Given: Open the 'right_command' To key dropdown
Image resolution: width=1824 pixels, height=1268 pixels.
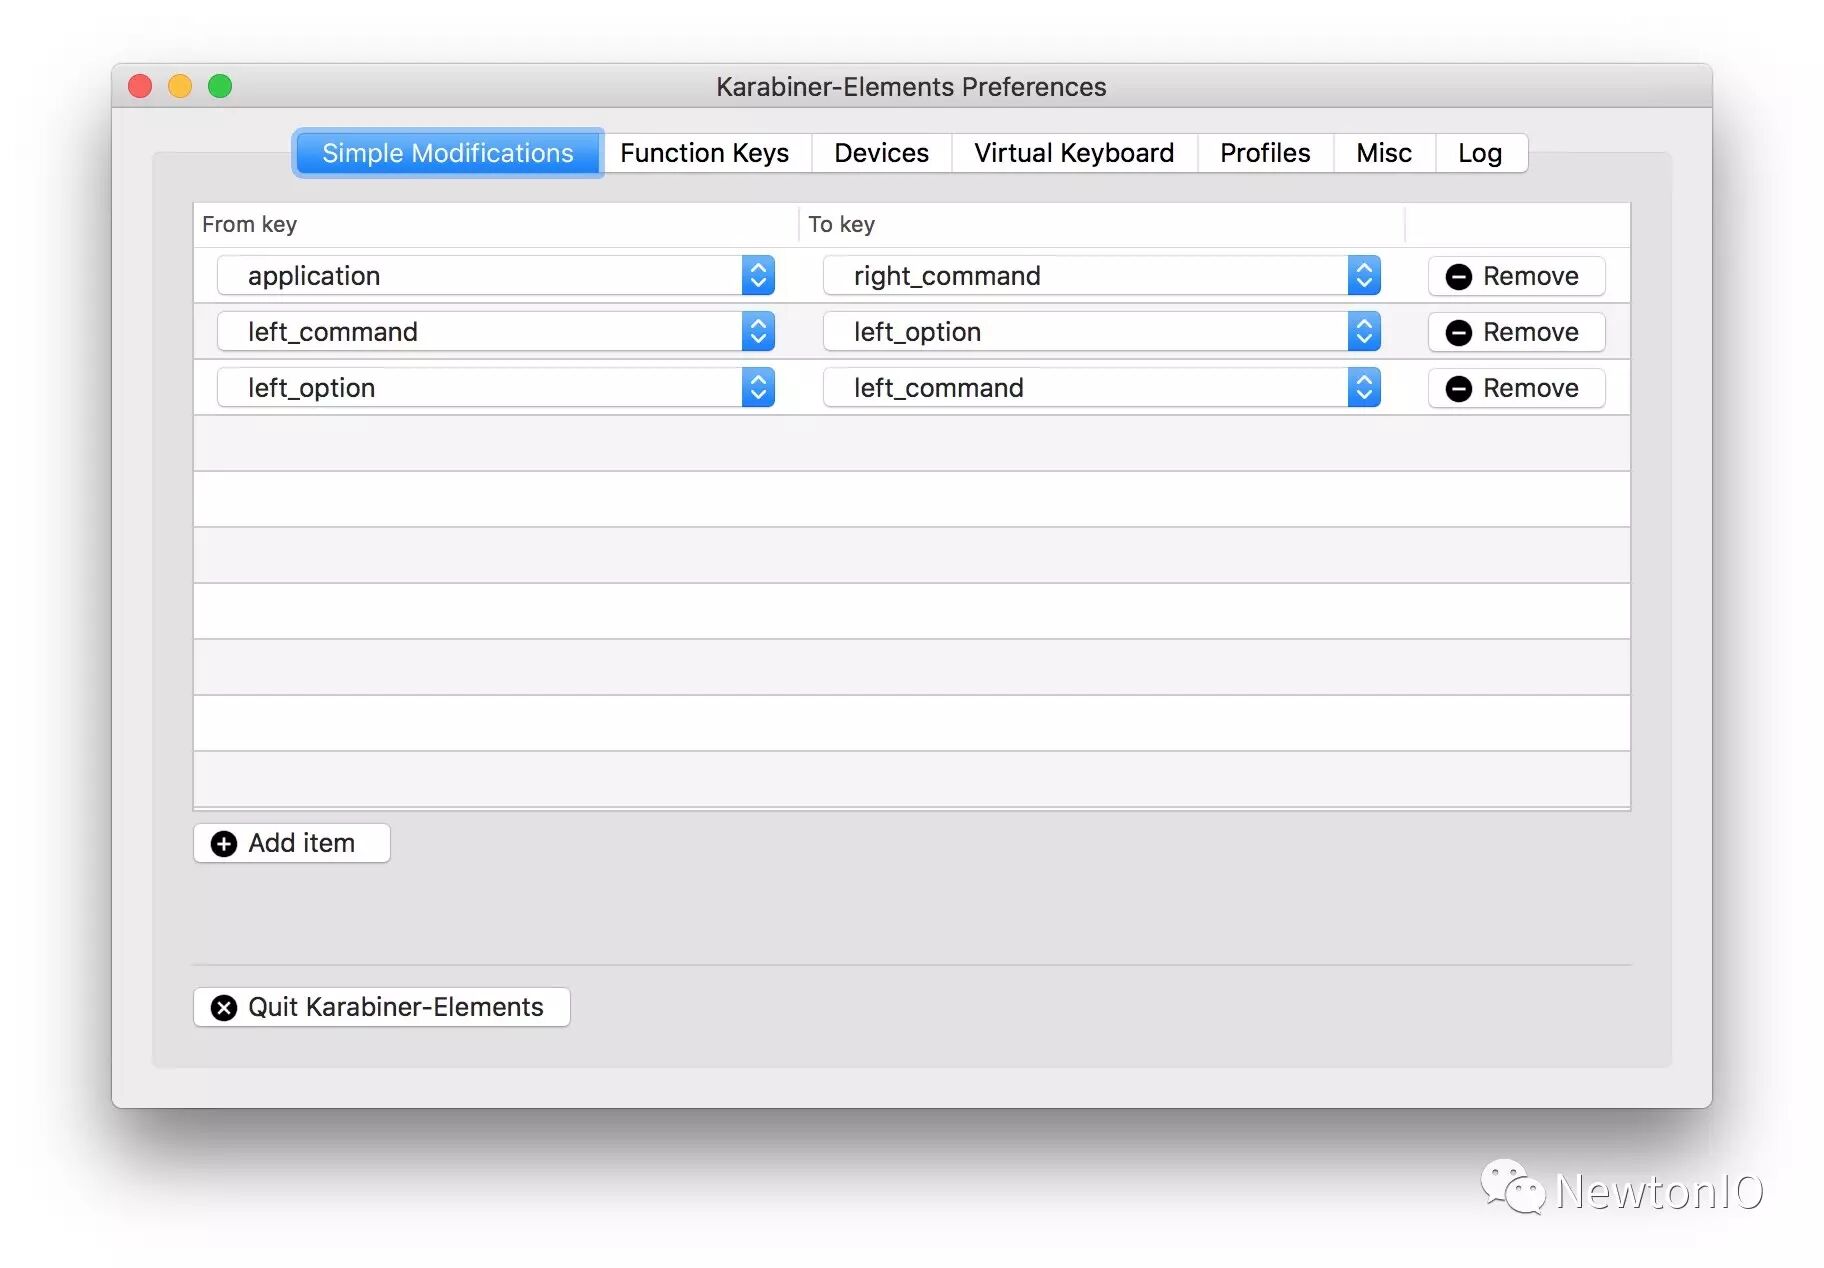Looking at the screenshot, I should [x=1102, y=276].
